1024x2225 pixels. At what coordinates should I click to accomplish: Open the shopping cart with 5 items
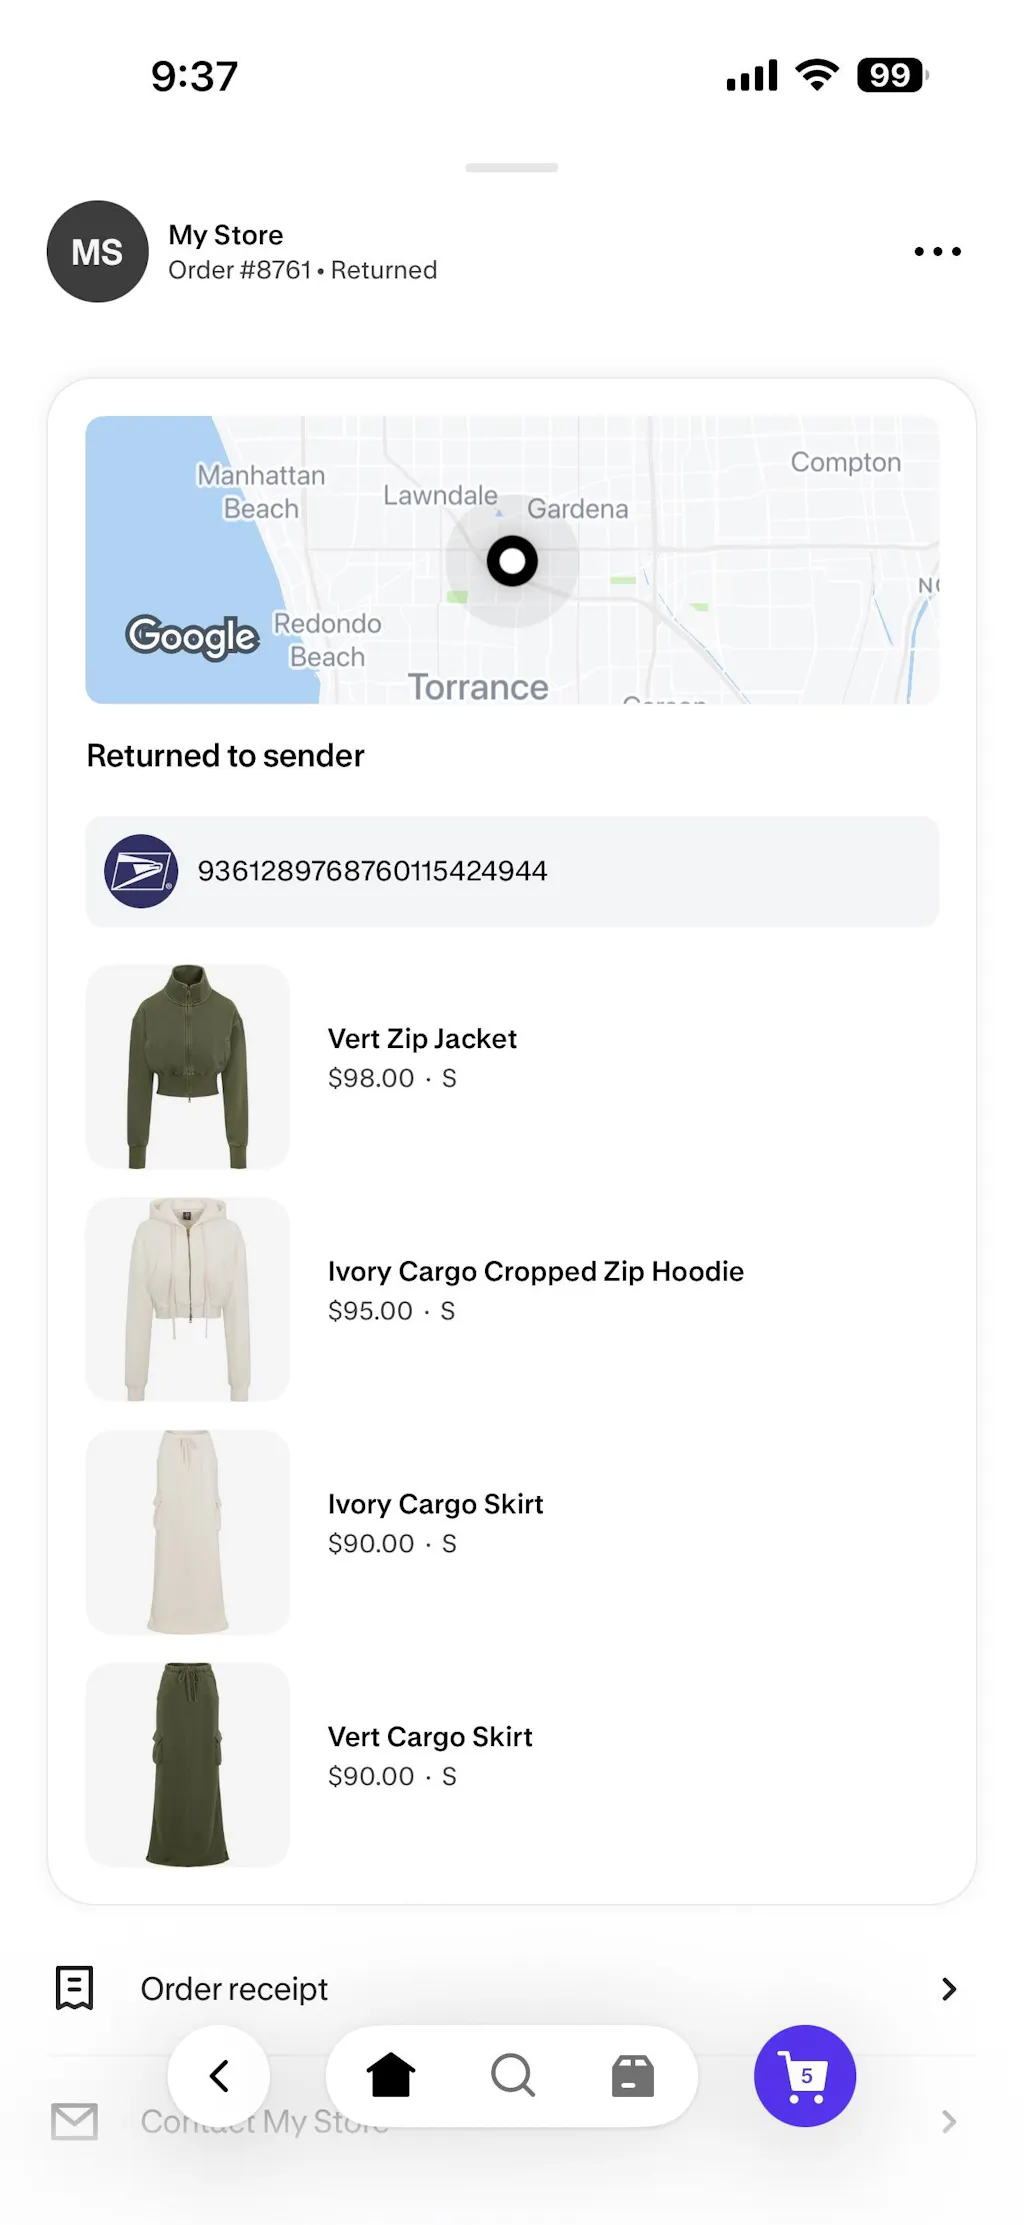click(805, 2075)
